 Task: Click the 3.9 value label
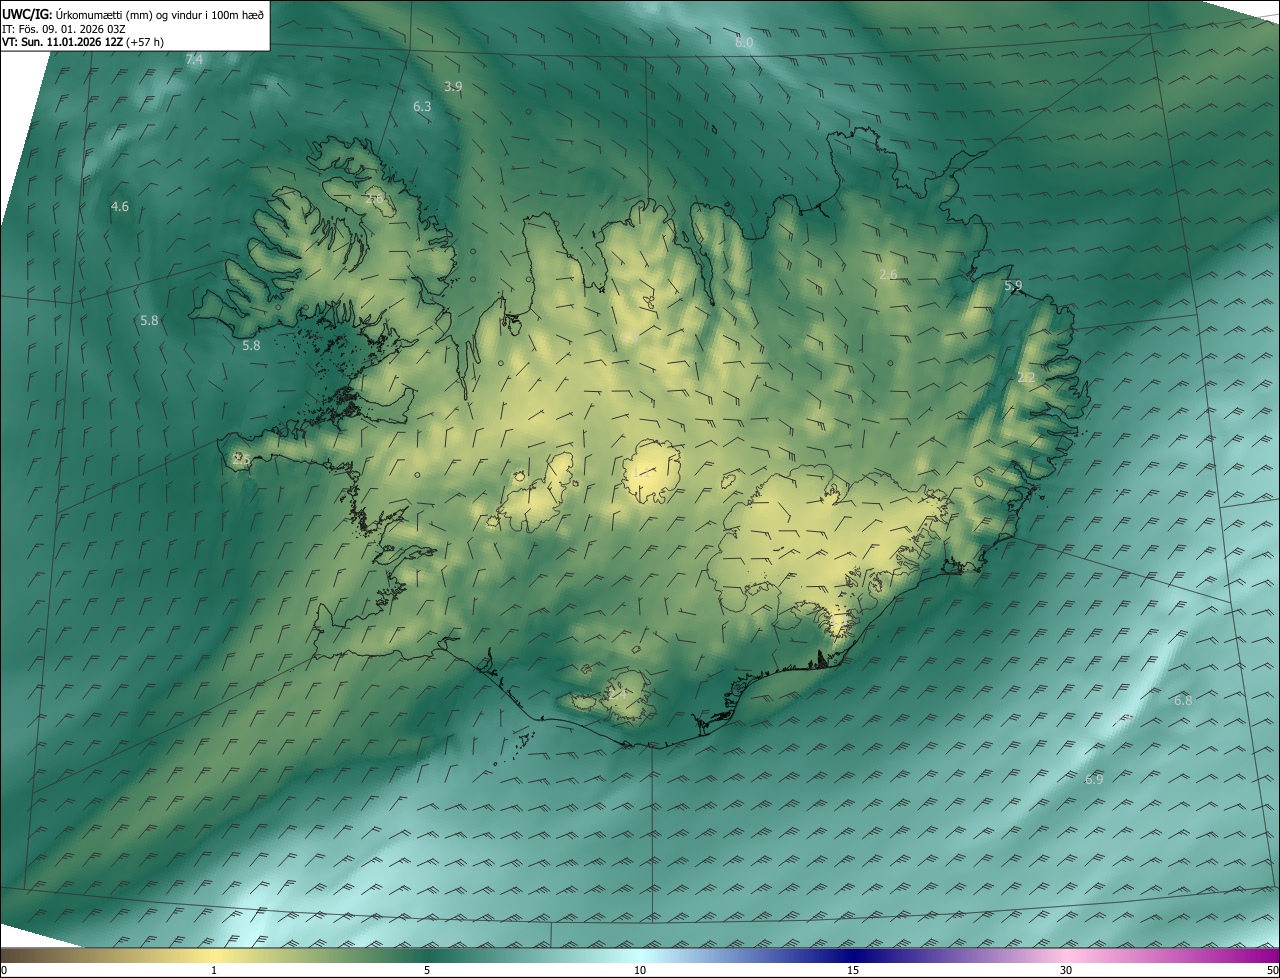click(x=453, y=87)
